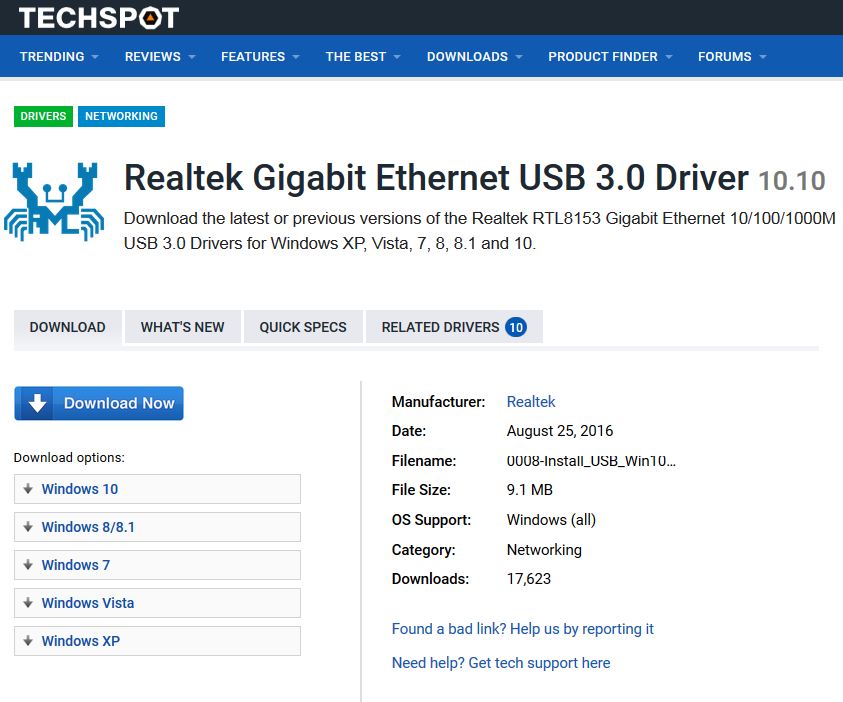Open the Downloads navigation menu

pyautogui.click(x=474, y=57)
